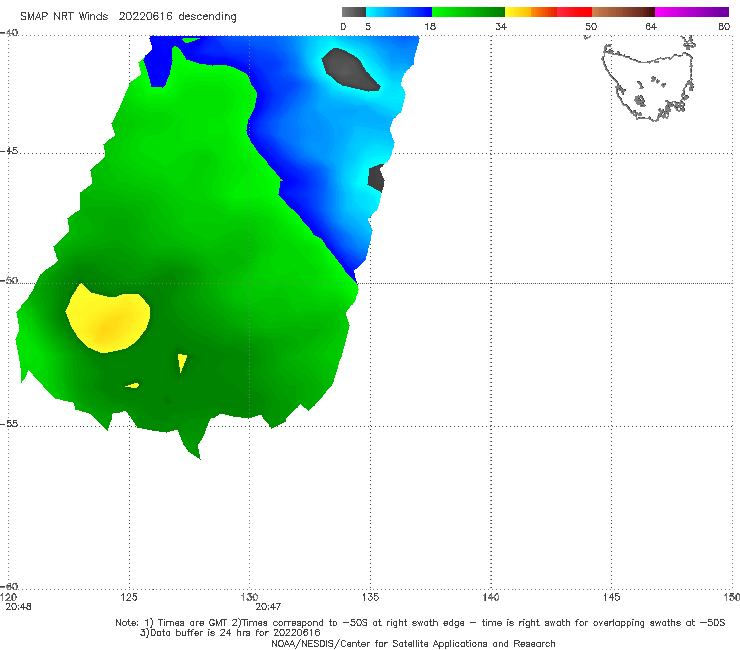This screenshot has width=740, height=650.
Task: Click the latitude label '-55'
Action: tap(9, 424)
